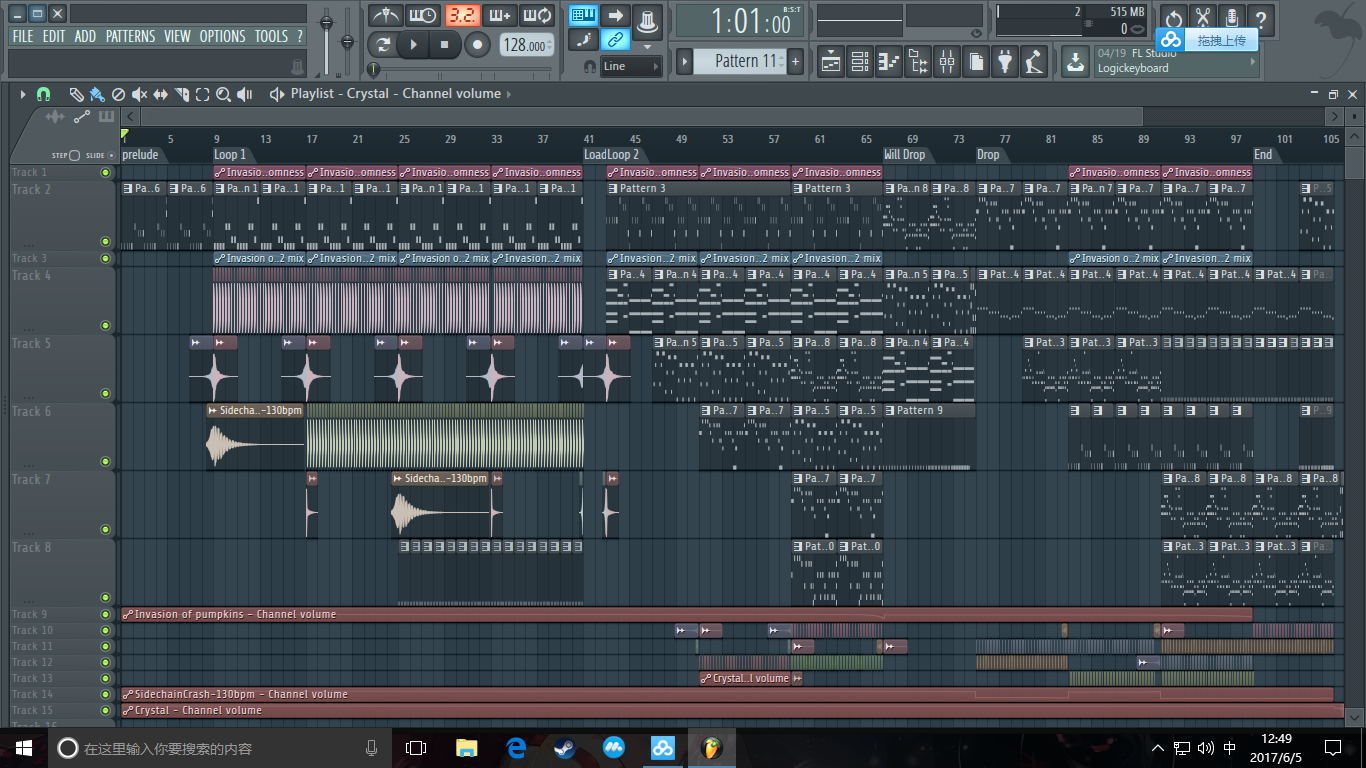Mute Track 5 using its green light
This screenshot has width=1366, height=768.
click(x=105, y=394)
